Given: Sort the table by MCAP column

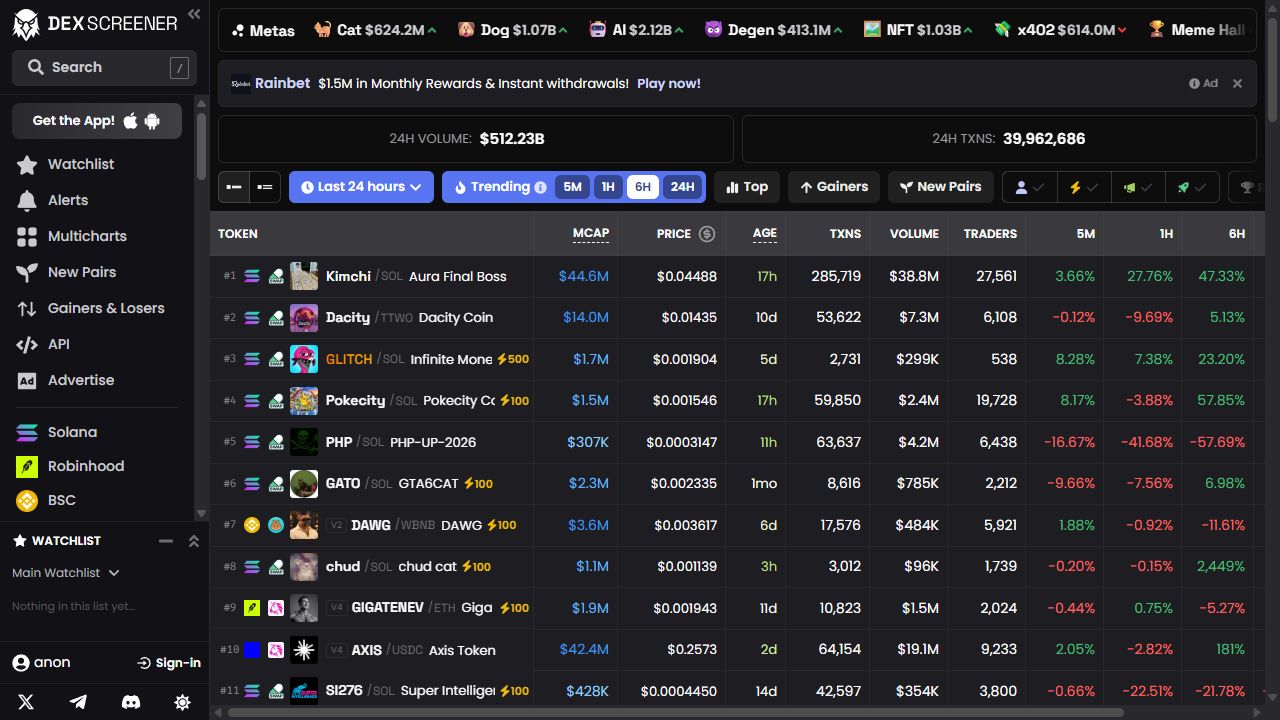Looking at the screenshot, I should (x=590, y=233).
